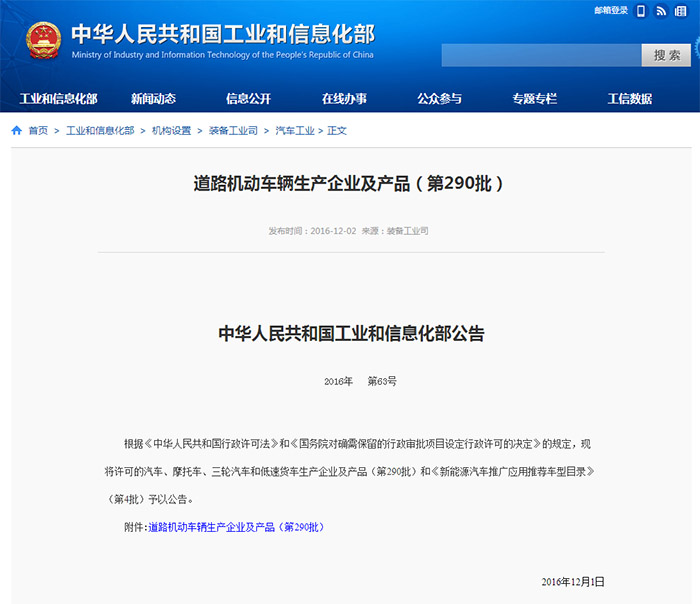Go to 汽车工业 breadcrumb link
The height and width of the screenshot is (604, 700).
pyautogui.click(x=295, y=130)
